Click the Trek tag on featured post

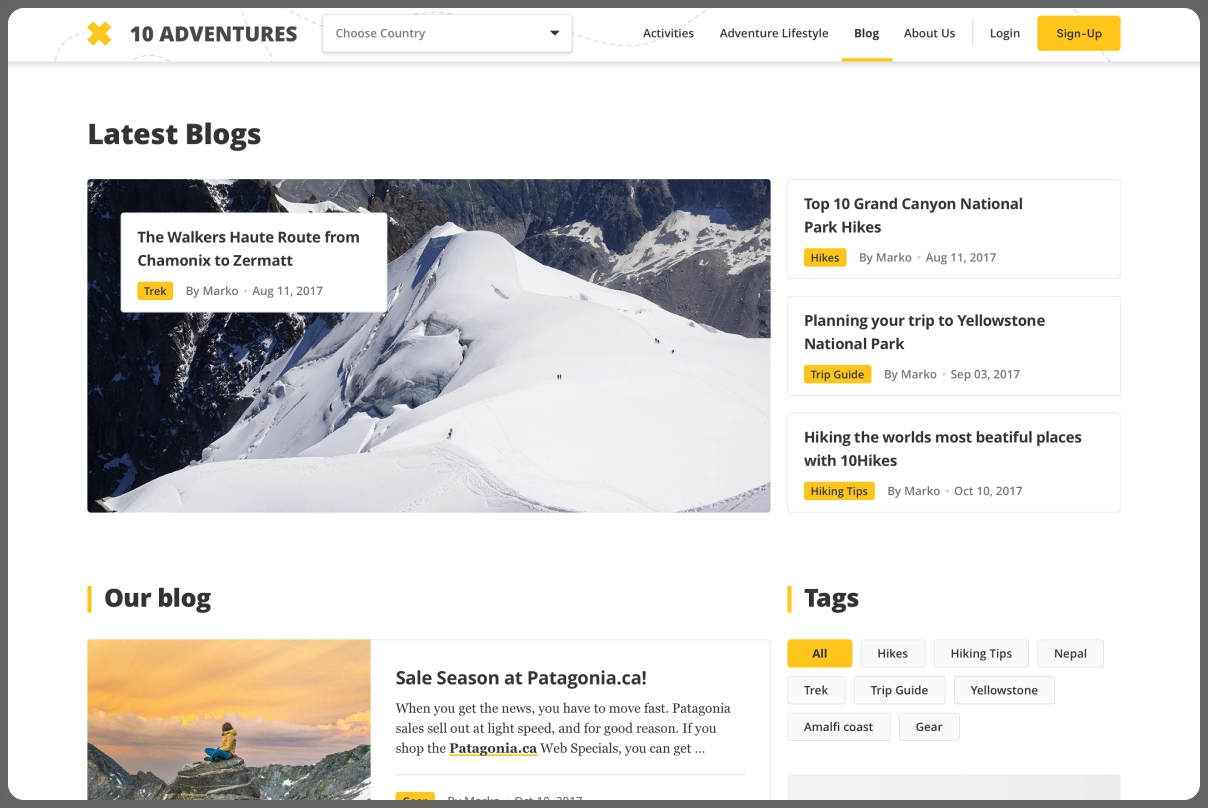pos(155,291)
